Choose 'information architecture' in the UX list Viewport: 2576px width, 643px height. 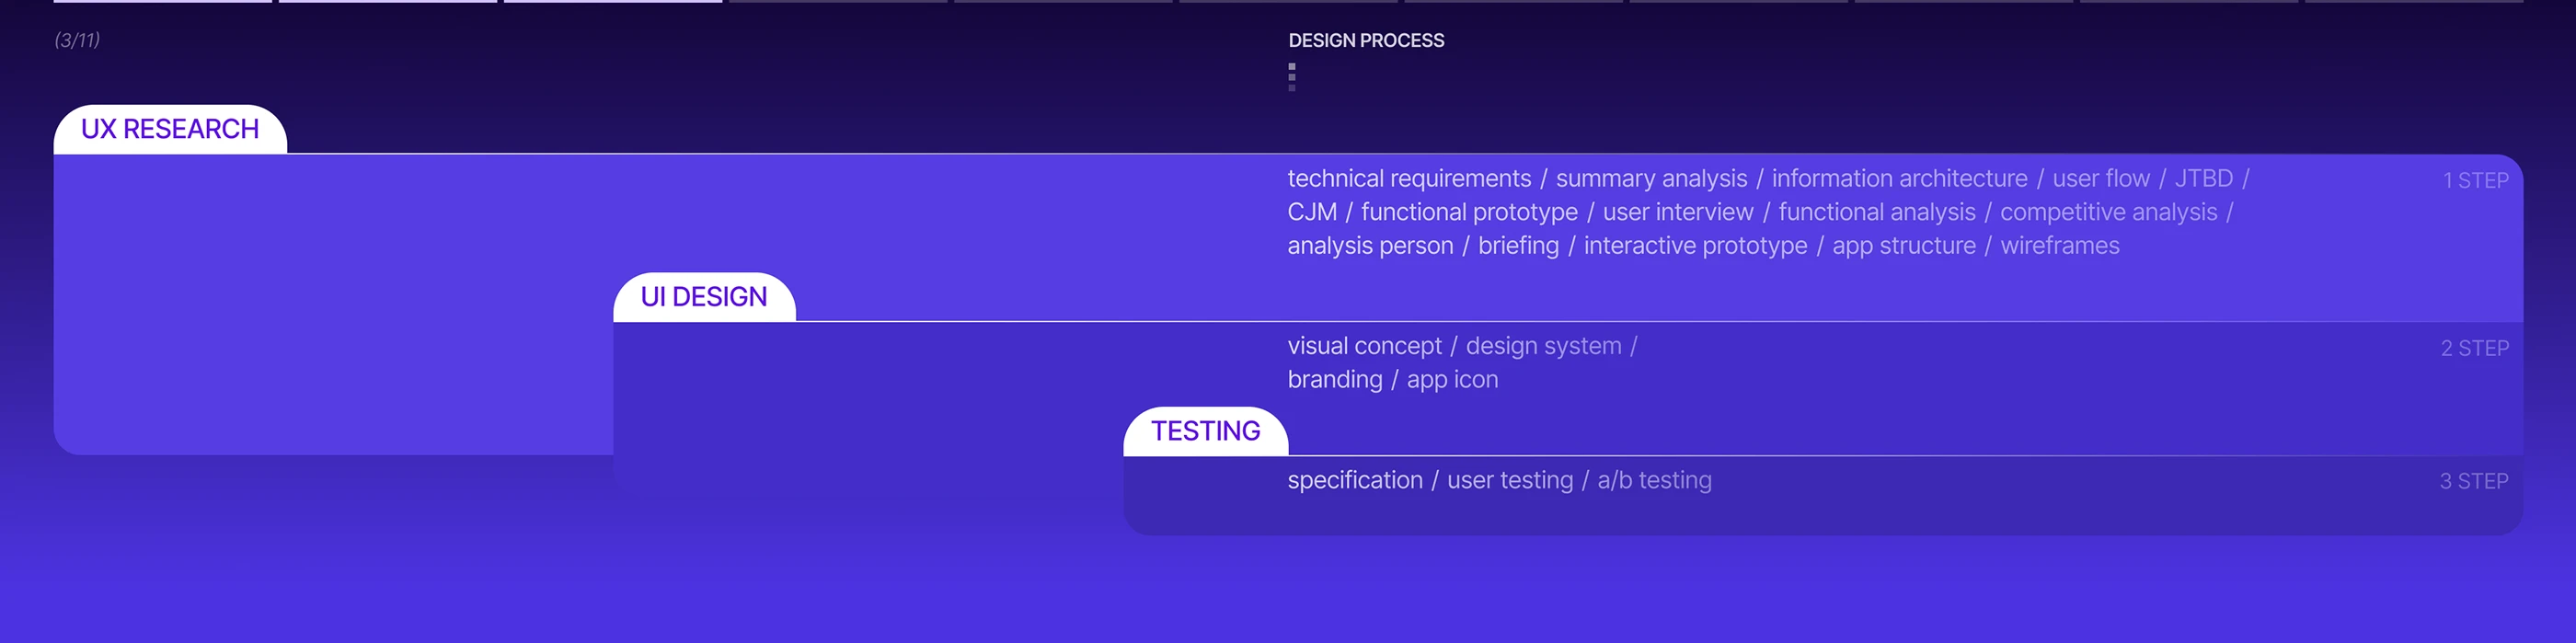coord(1899,179)
